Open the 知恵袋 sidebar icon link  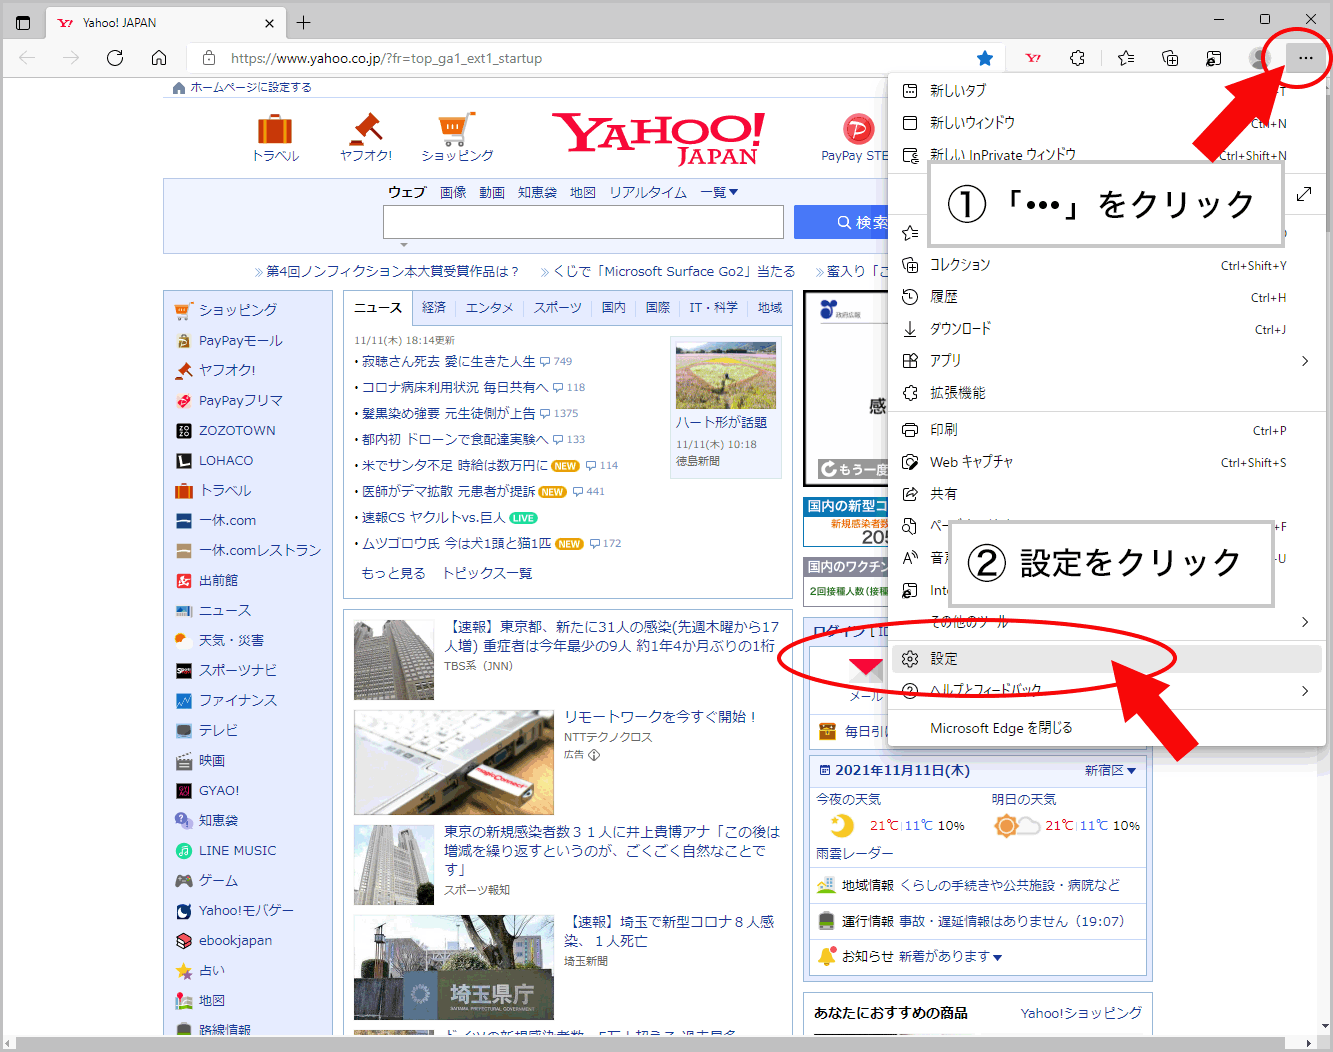[184, 821]
